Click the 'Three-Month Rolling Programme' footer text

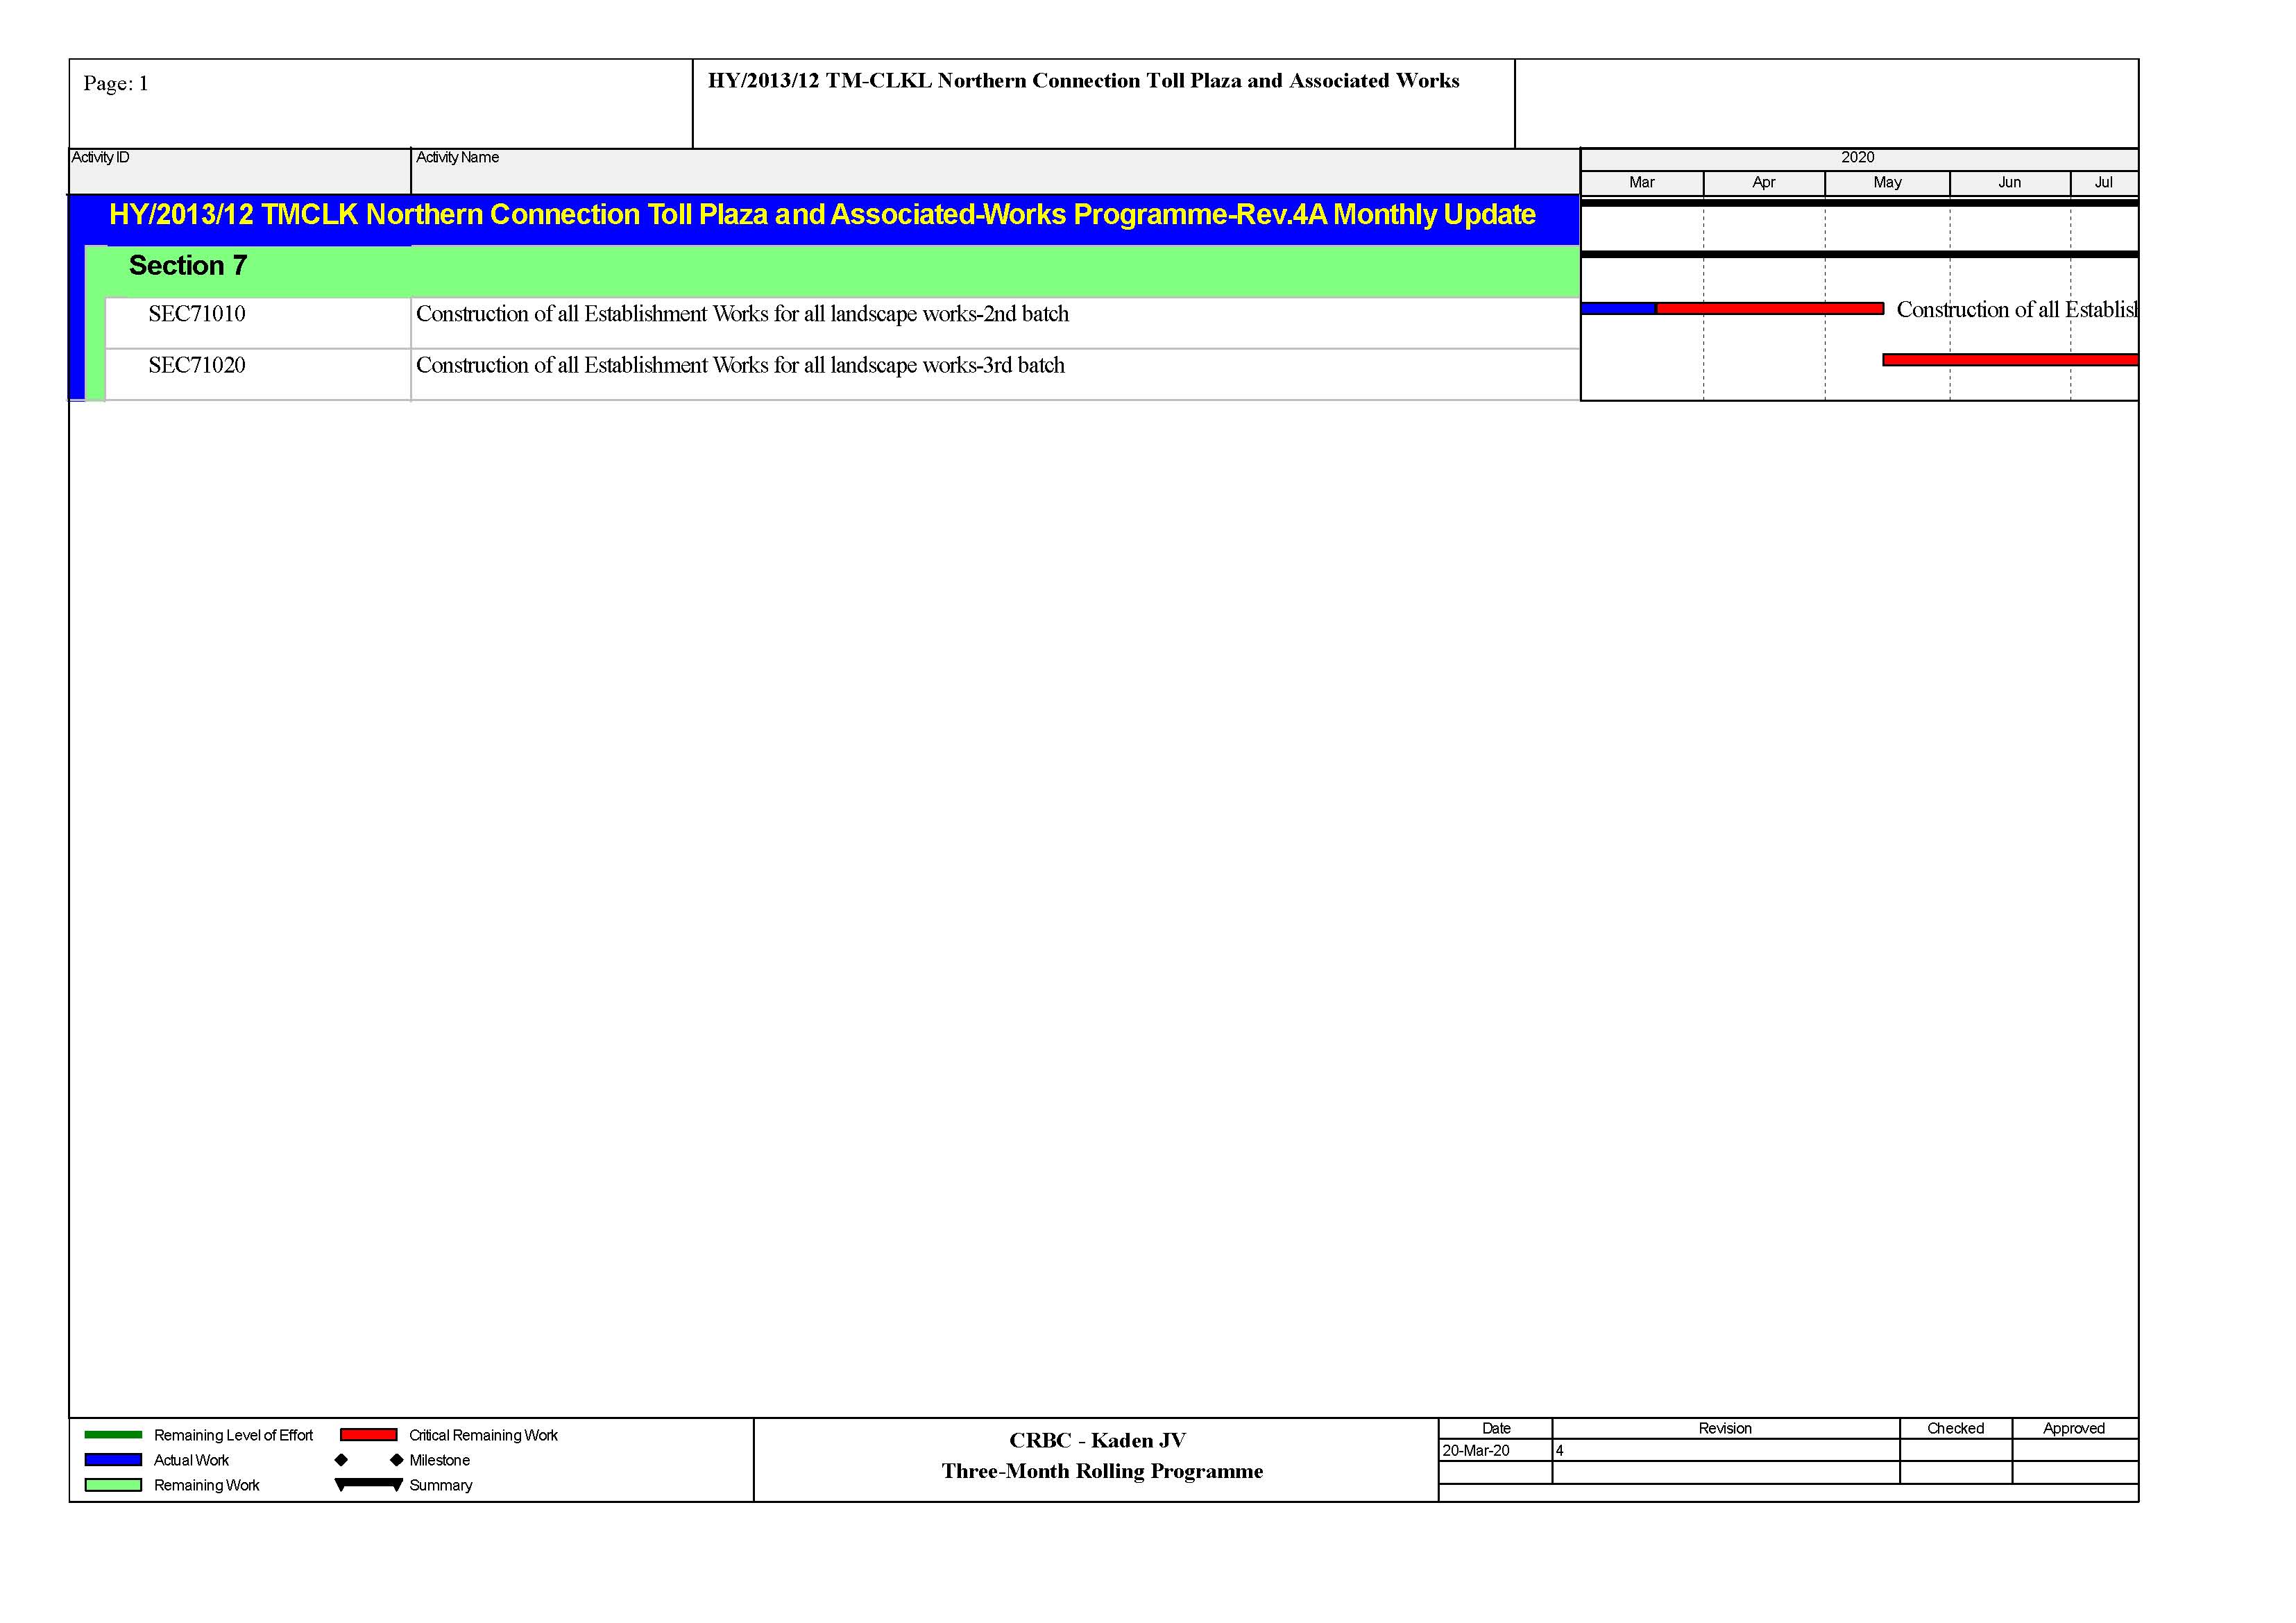1102,1471
